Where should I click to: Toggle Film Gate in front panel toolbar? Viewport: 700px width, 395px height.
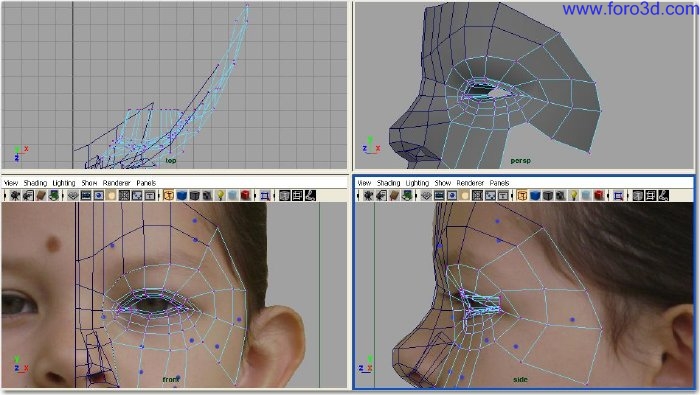[x=86, y=195]
